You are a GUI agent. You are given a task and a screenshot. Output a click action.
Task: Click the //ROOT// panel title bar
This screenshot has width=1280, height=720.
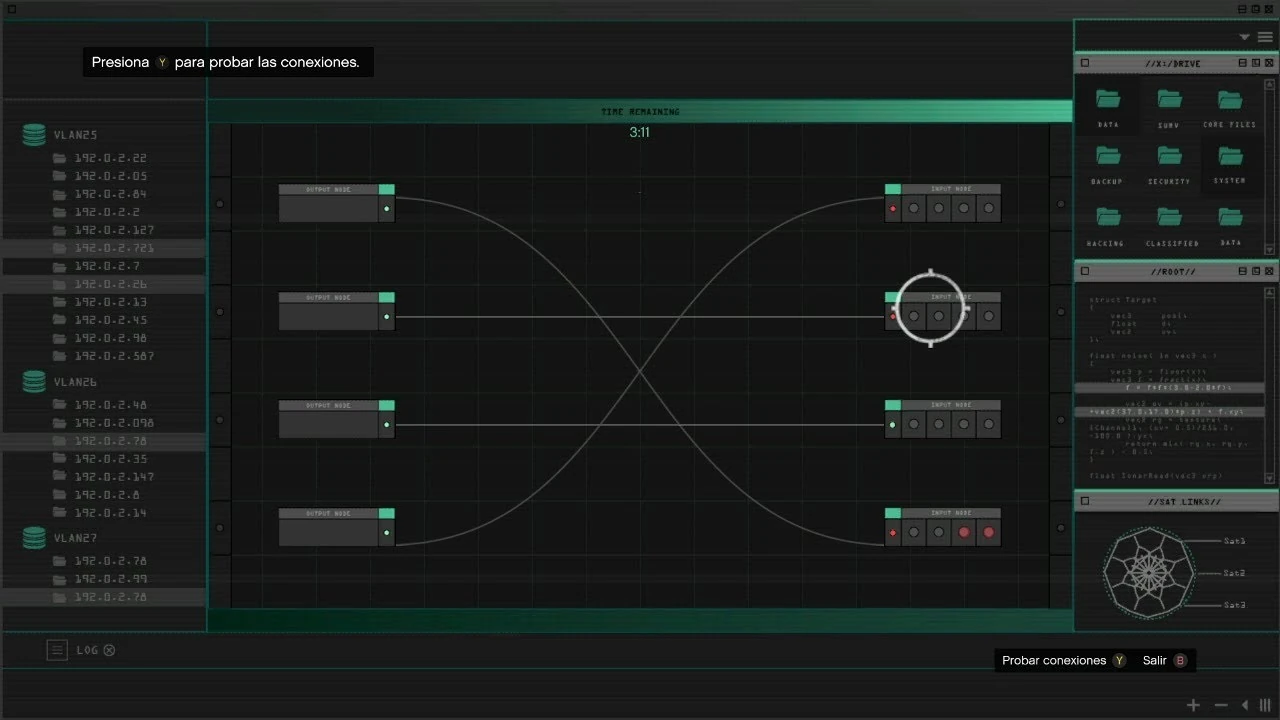[x=1175, y=271]
